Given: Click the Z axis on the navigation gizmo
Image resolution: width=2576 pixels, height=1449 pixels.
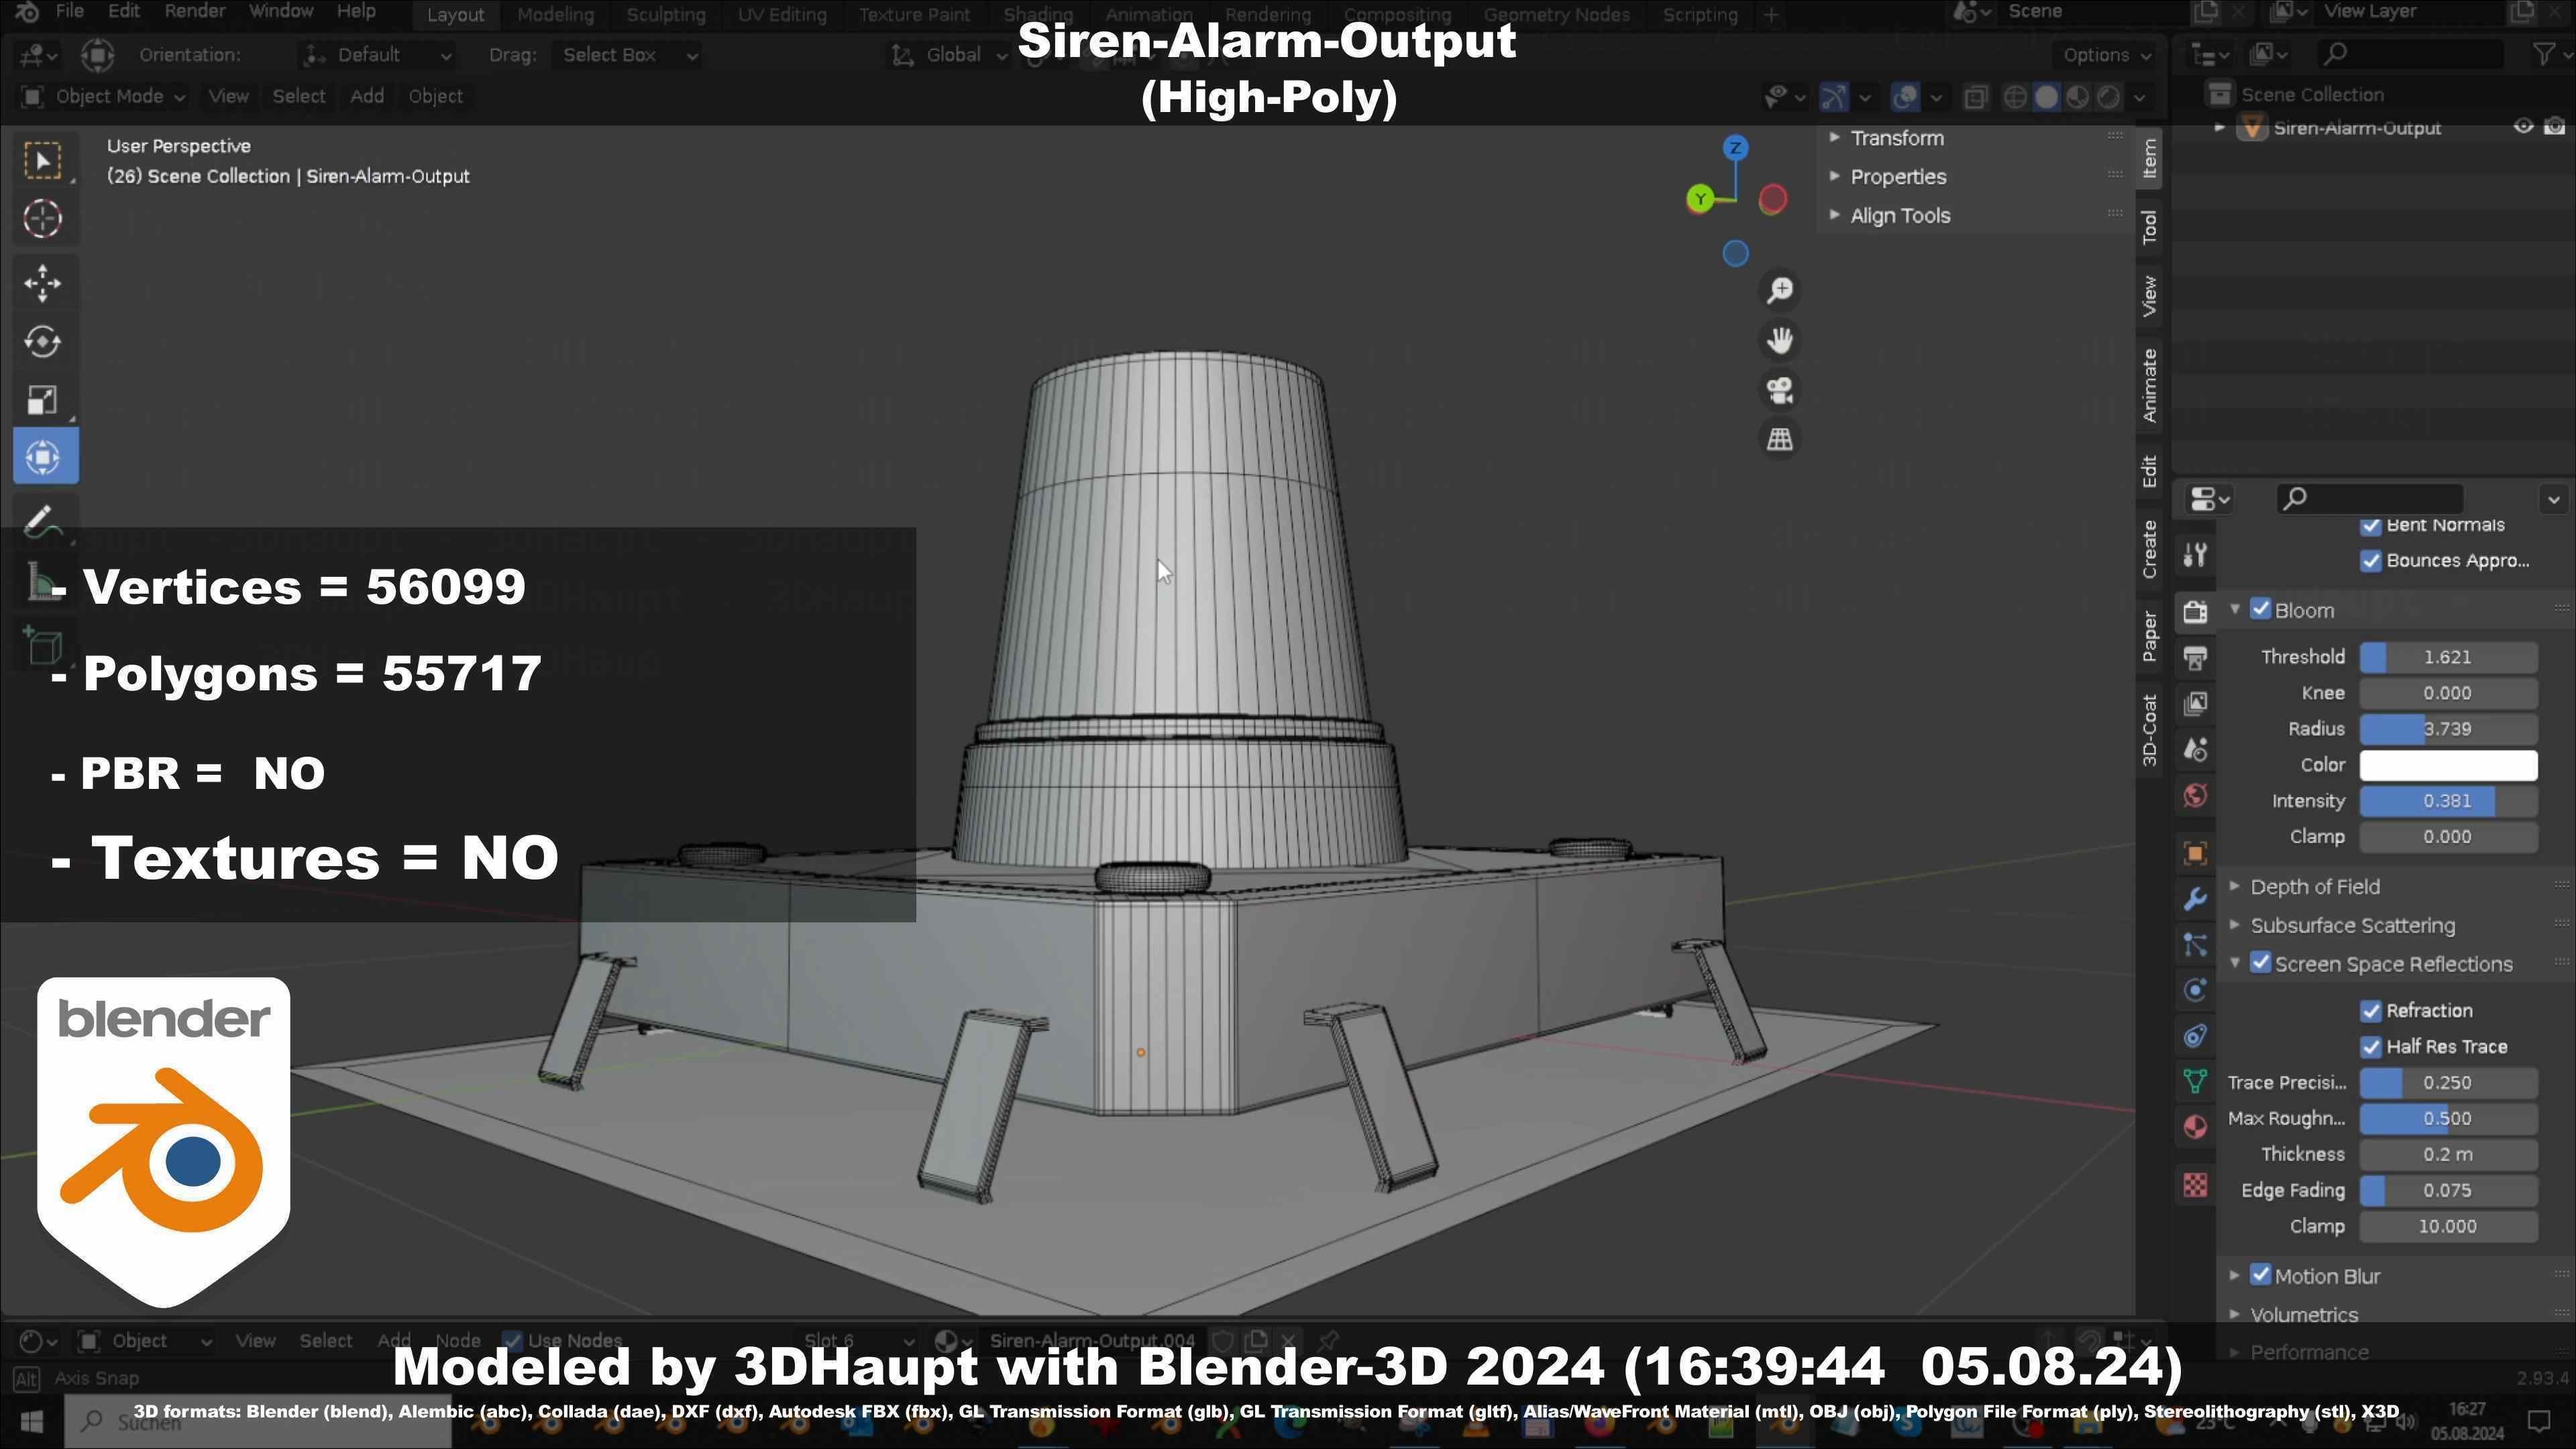Looking at the screenshot, I should [1736, 148].
